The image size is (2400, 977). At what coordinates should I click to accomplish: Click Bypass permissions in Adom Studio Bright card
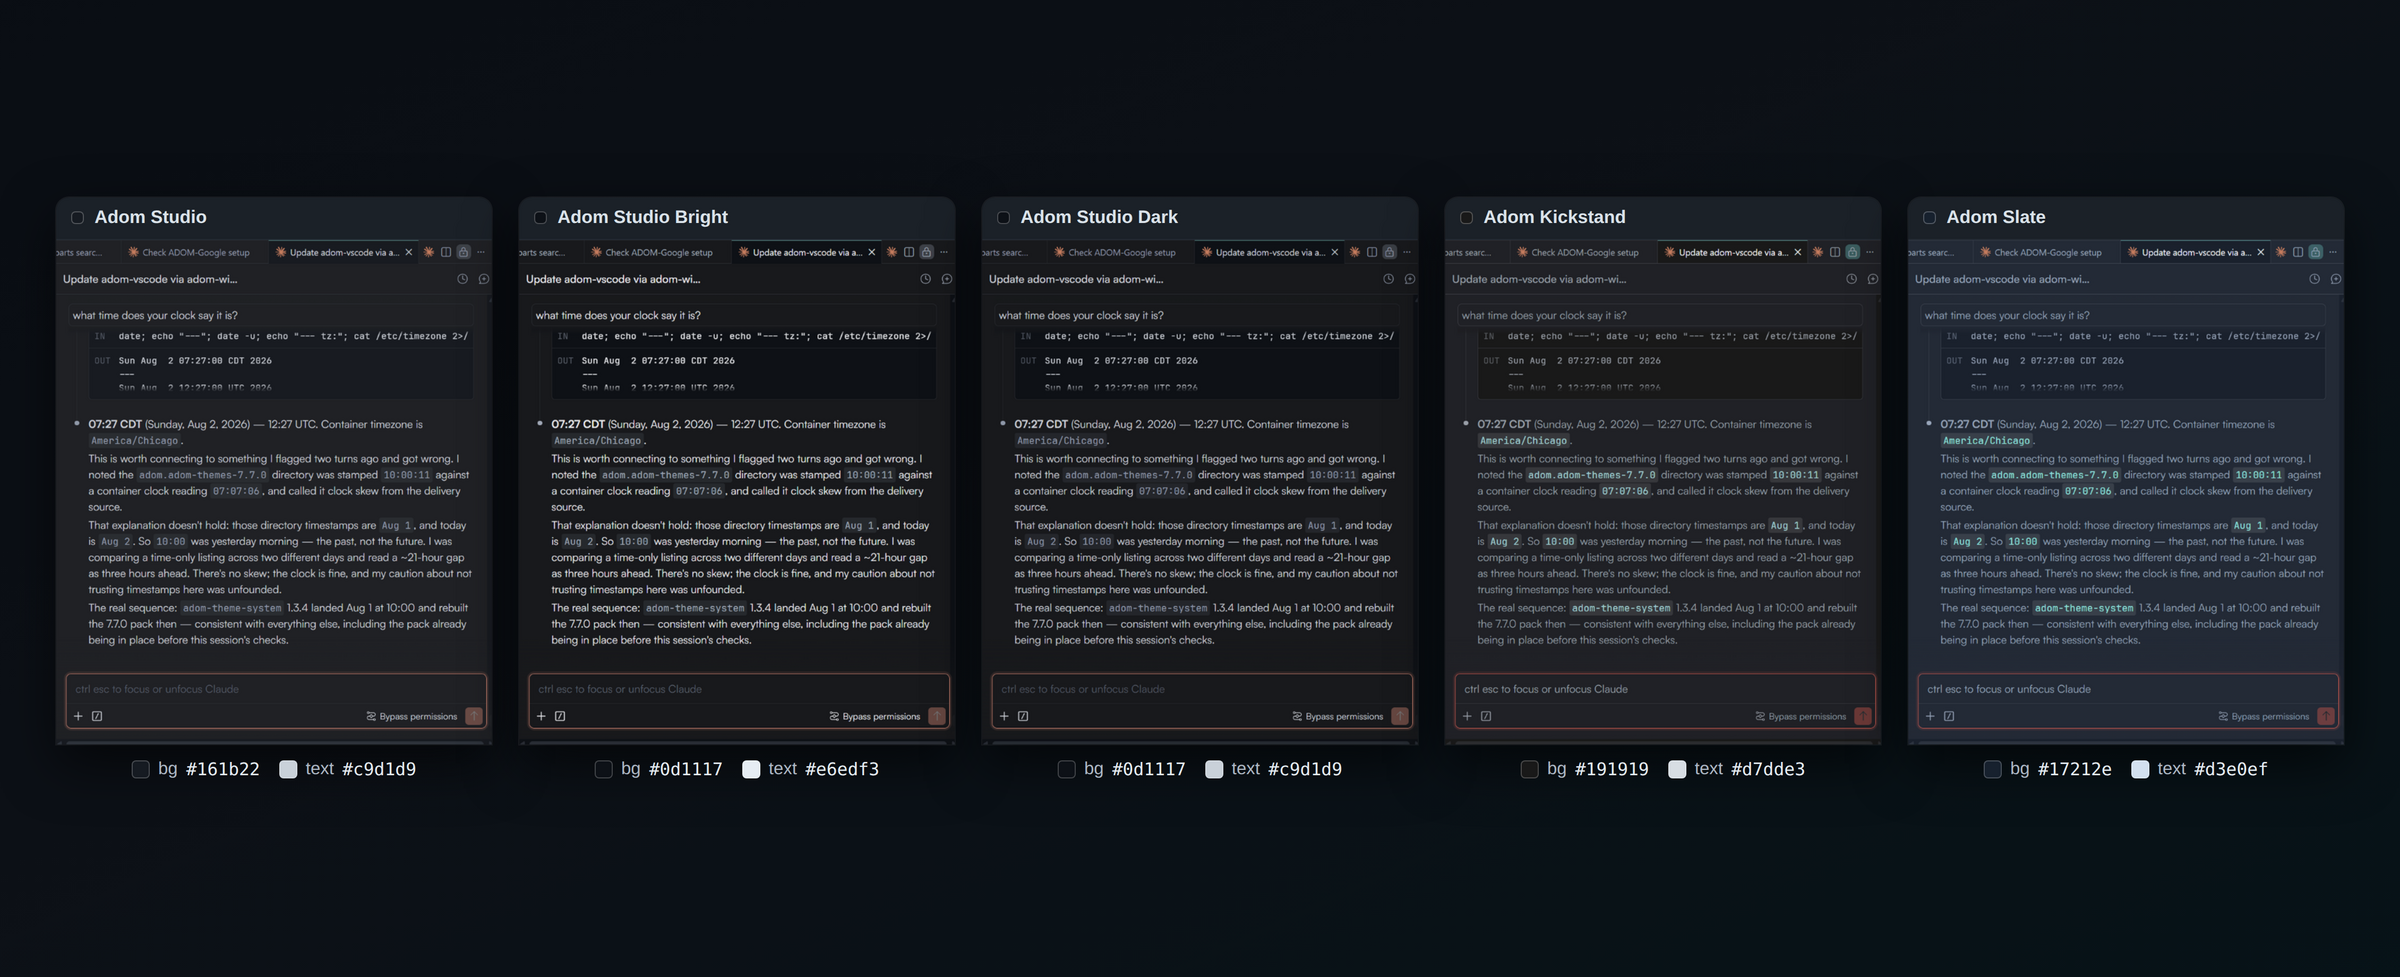coord(875,716)
